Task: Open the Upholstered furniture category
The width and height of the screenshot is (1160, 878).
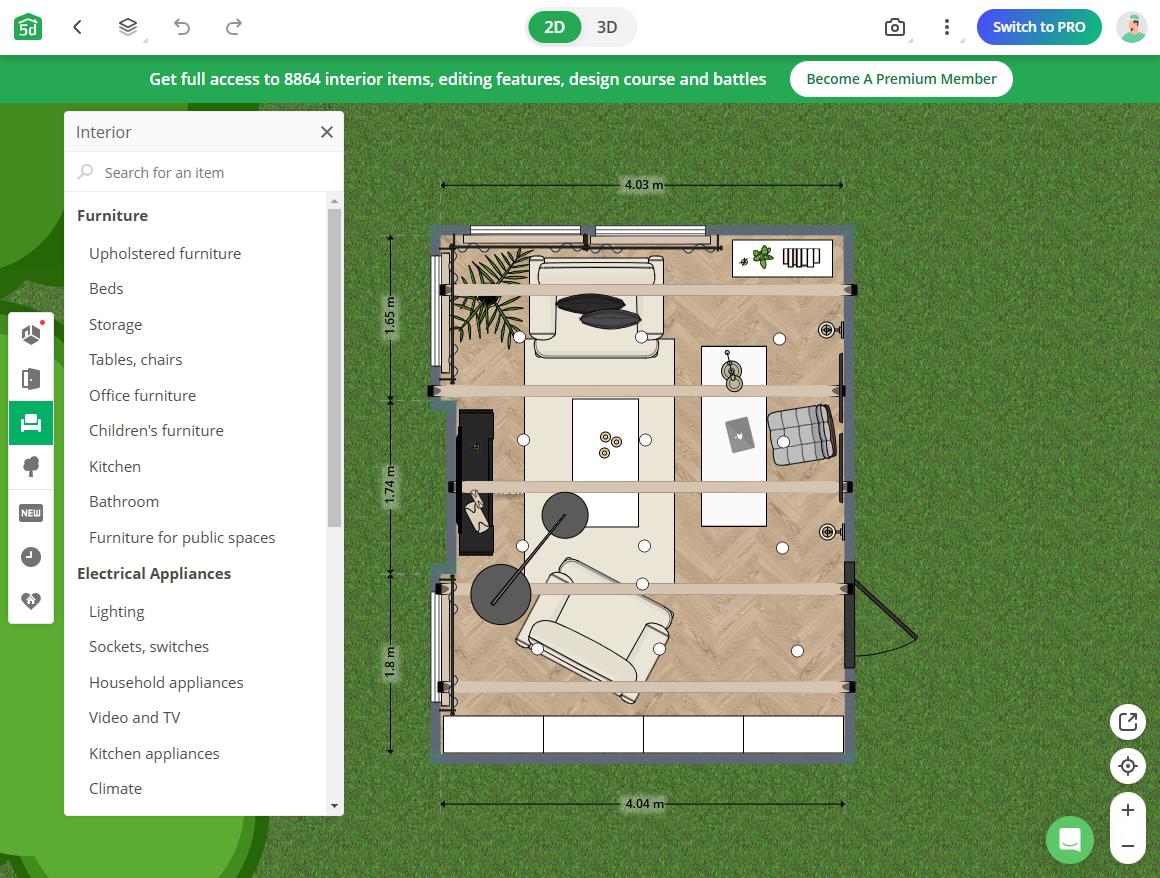Action: [x=165, y=254]
